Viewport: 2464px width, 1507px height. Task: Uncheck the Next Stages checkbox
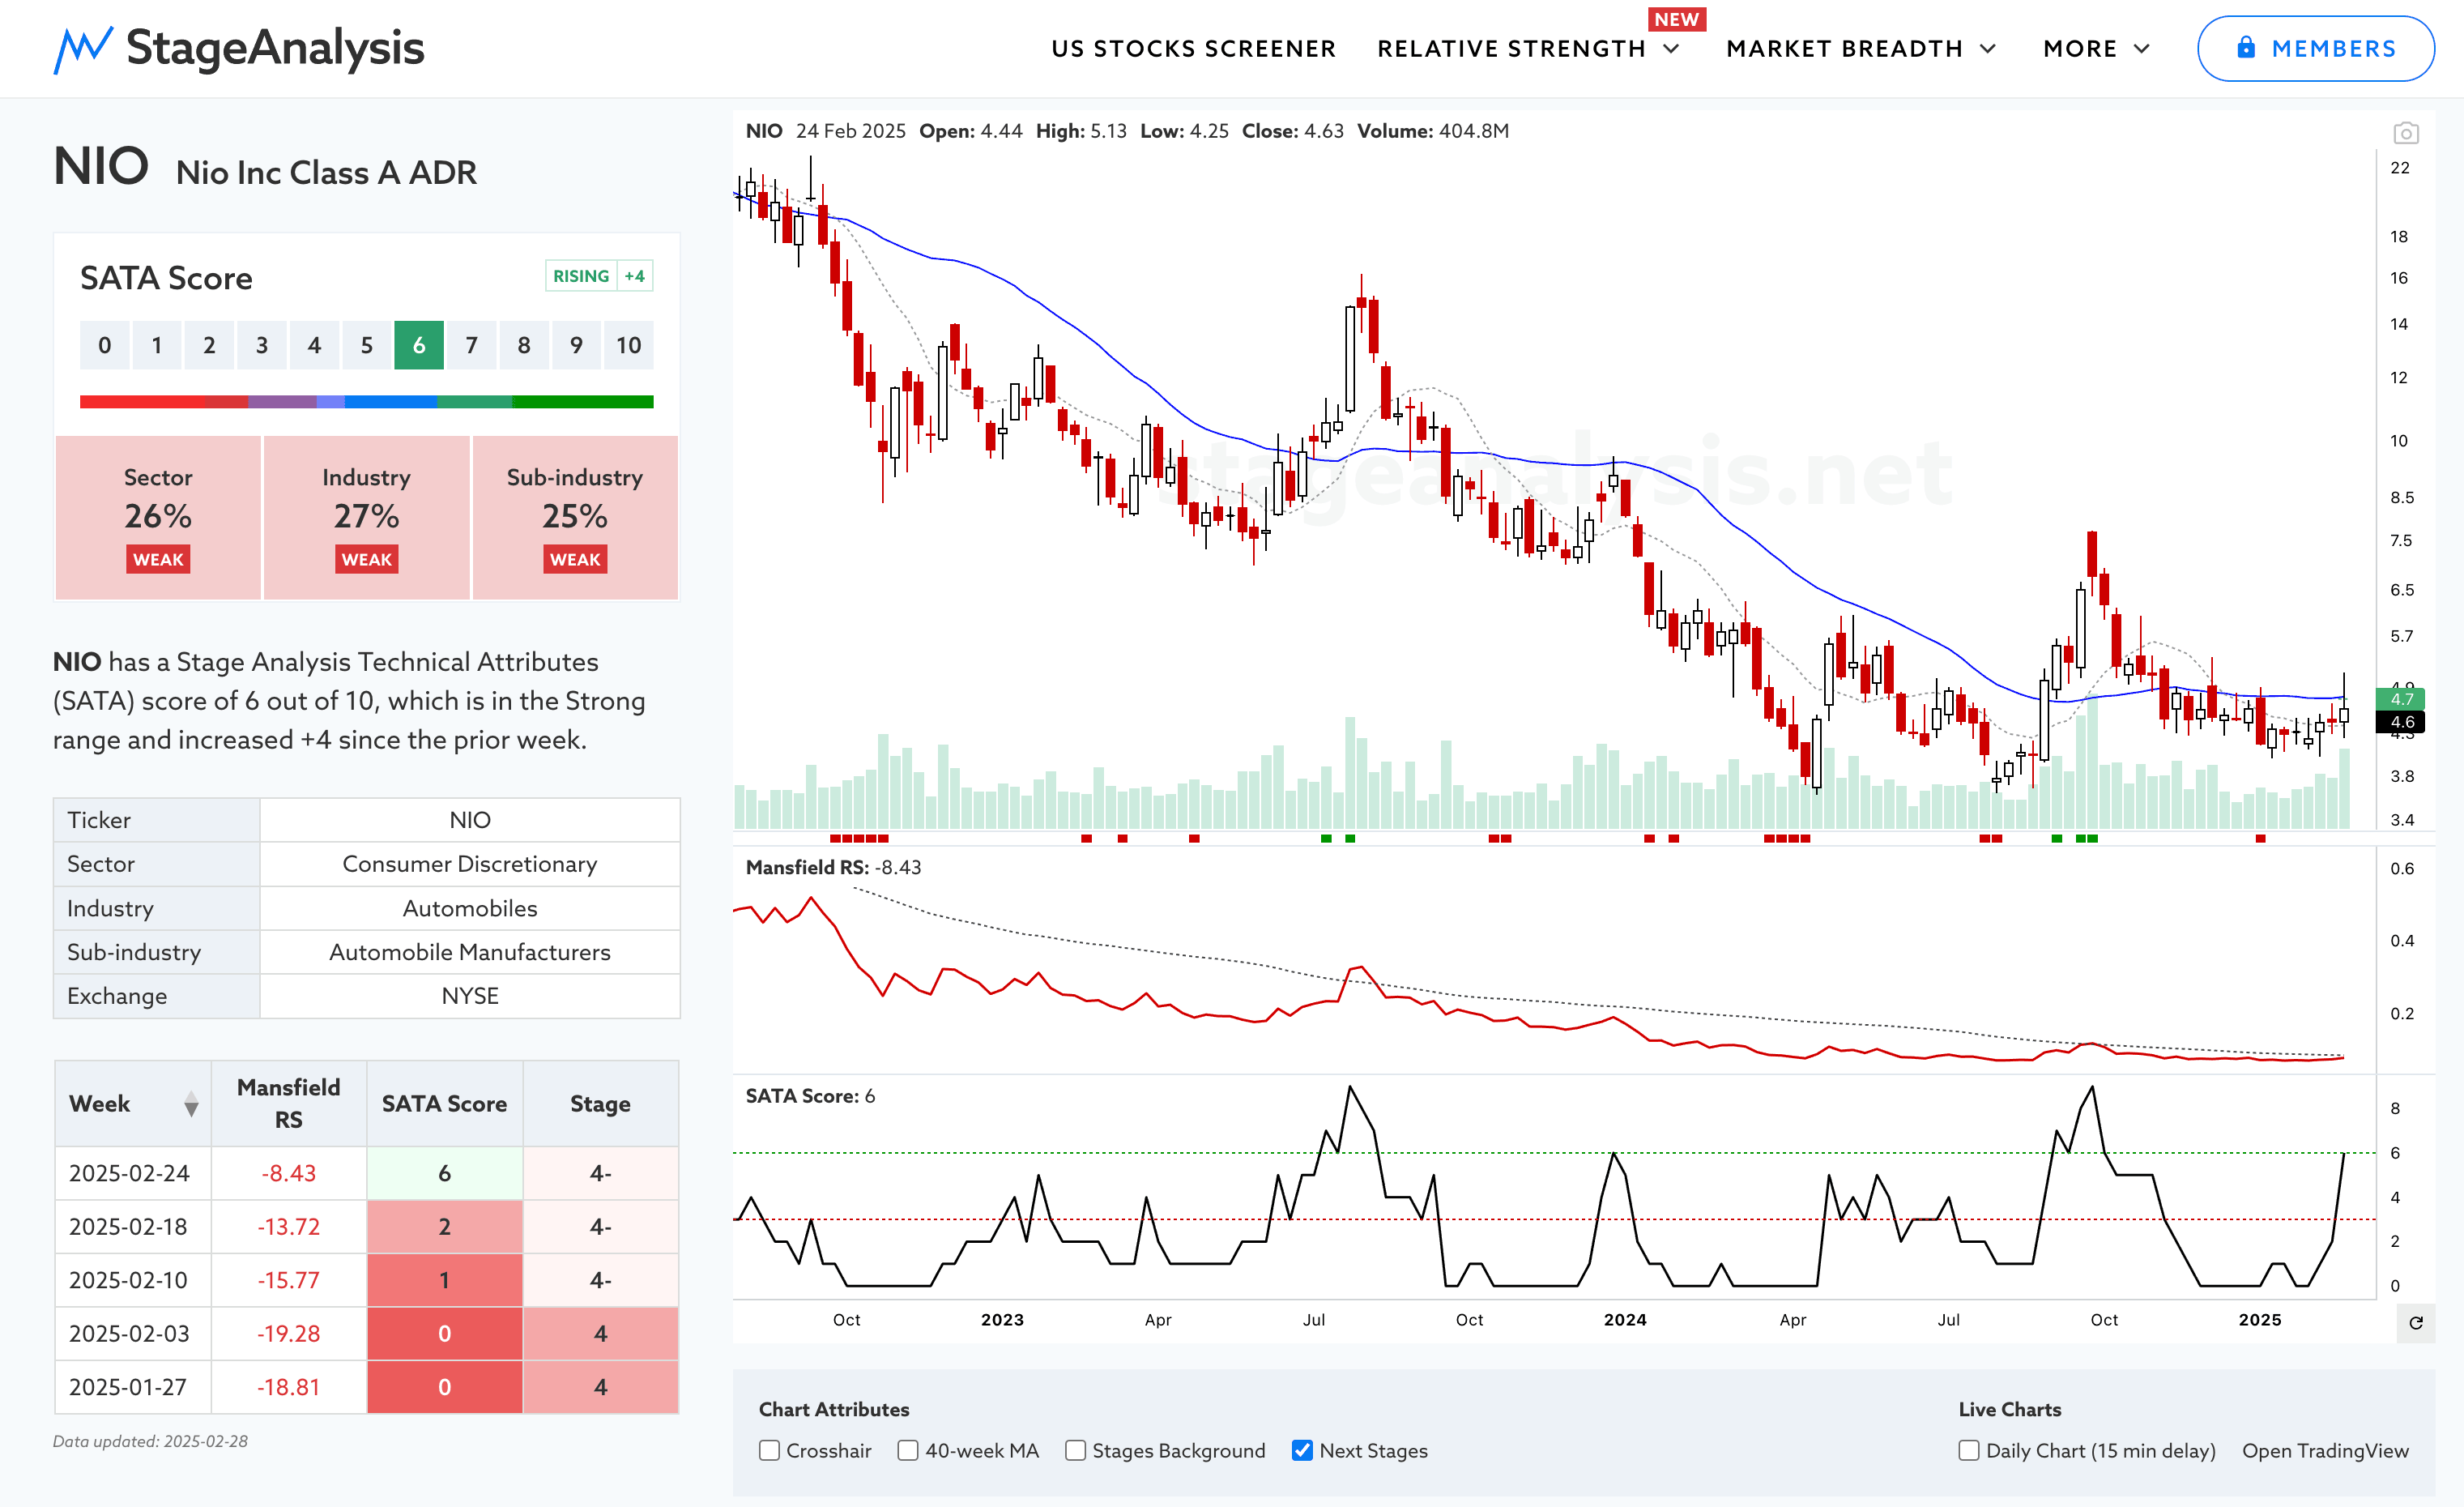pos(1301,1450)
